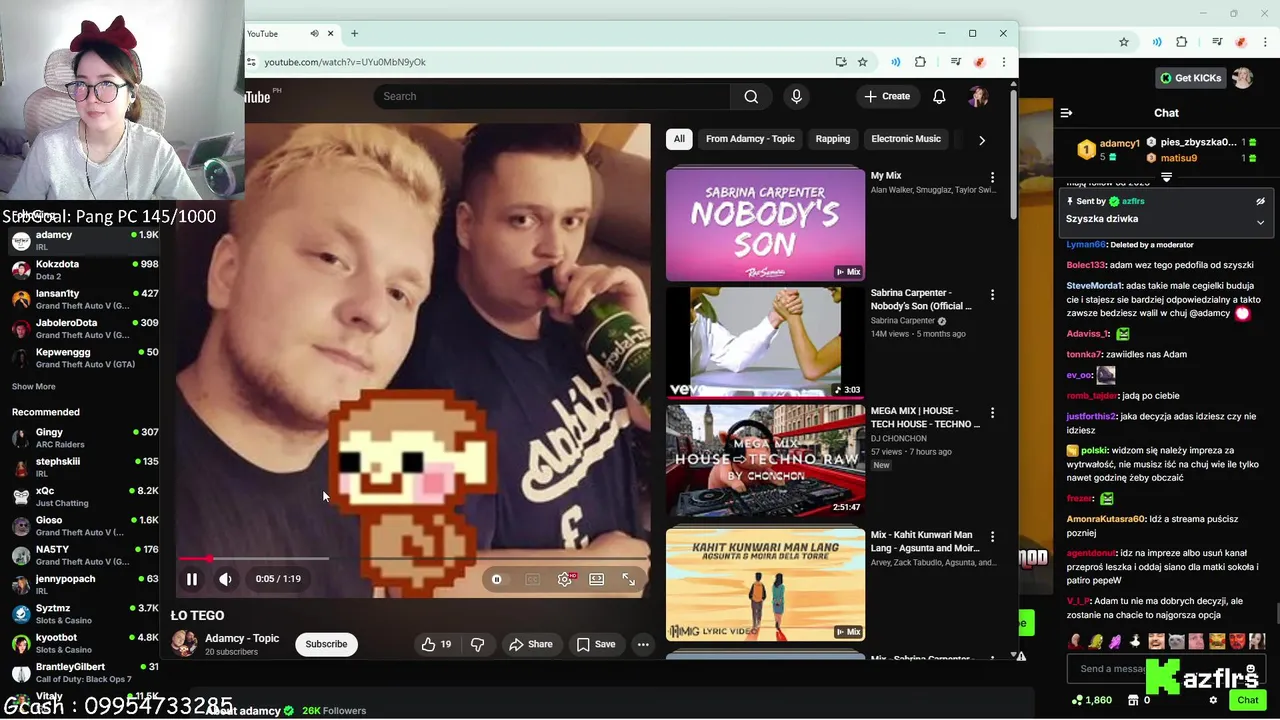Click the YouTube search field

pyautogui.click(x=553, y=97)
